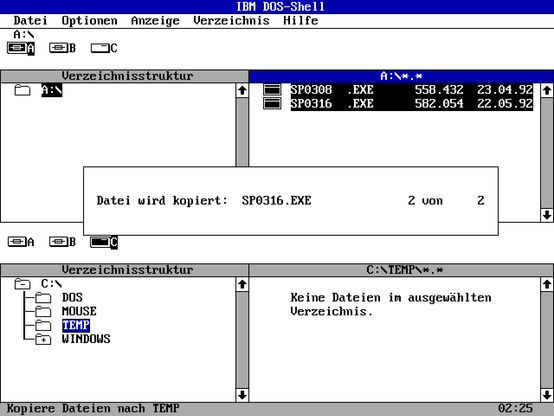Open the Datei menu
The height and width of the screenshot is (416, 554).
coord(30,20)
